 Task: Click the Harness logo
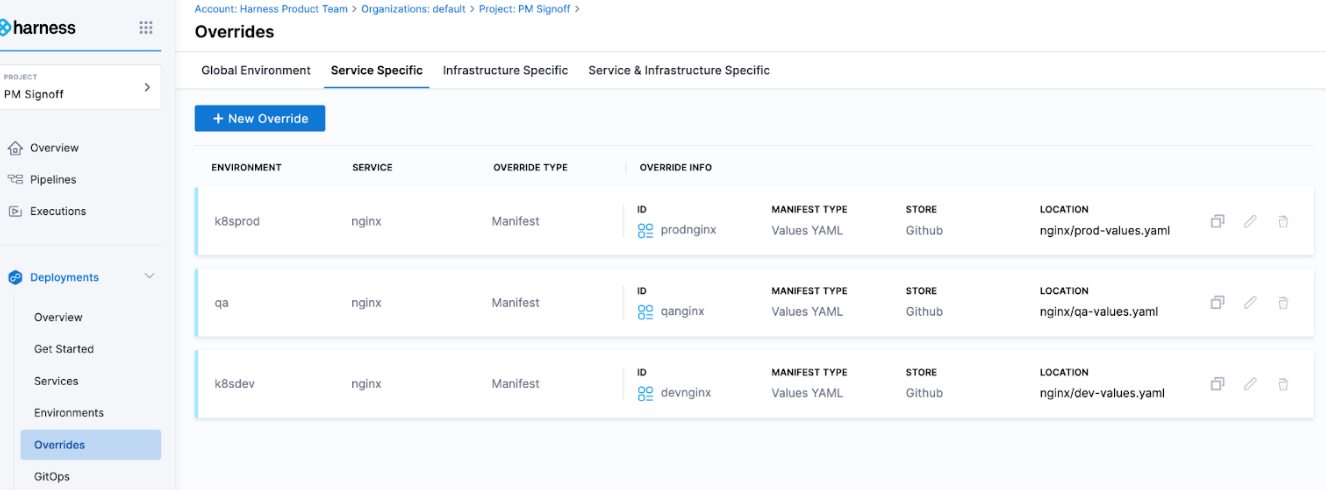click(x=40, y=28)
